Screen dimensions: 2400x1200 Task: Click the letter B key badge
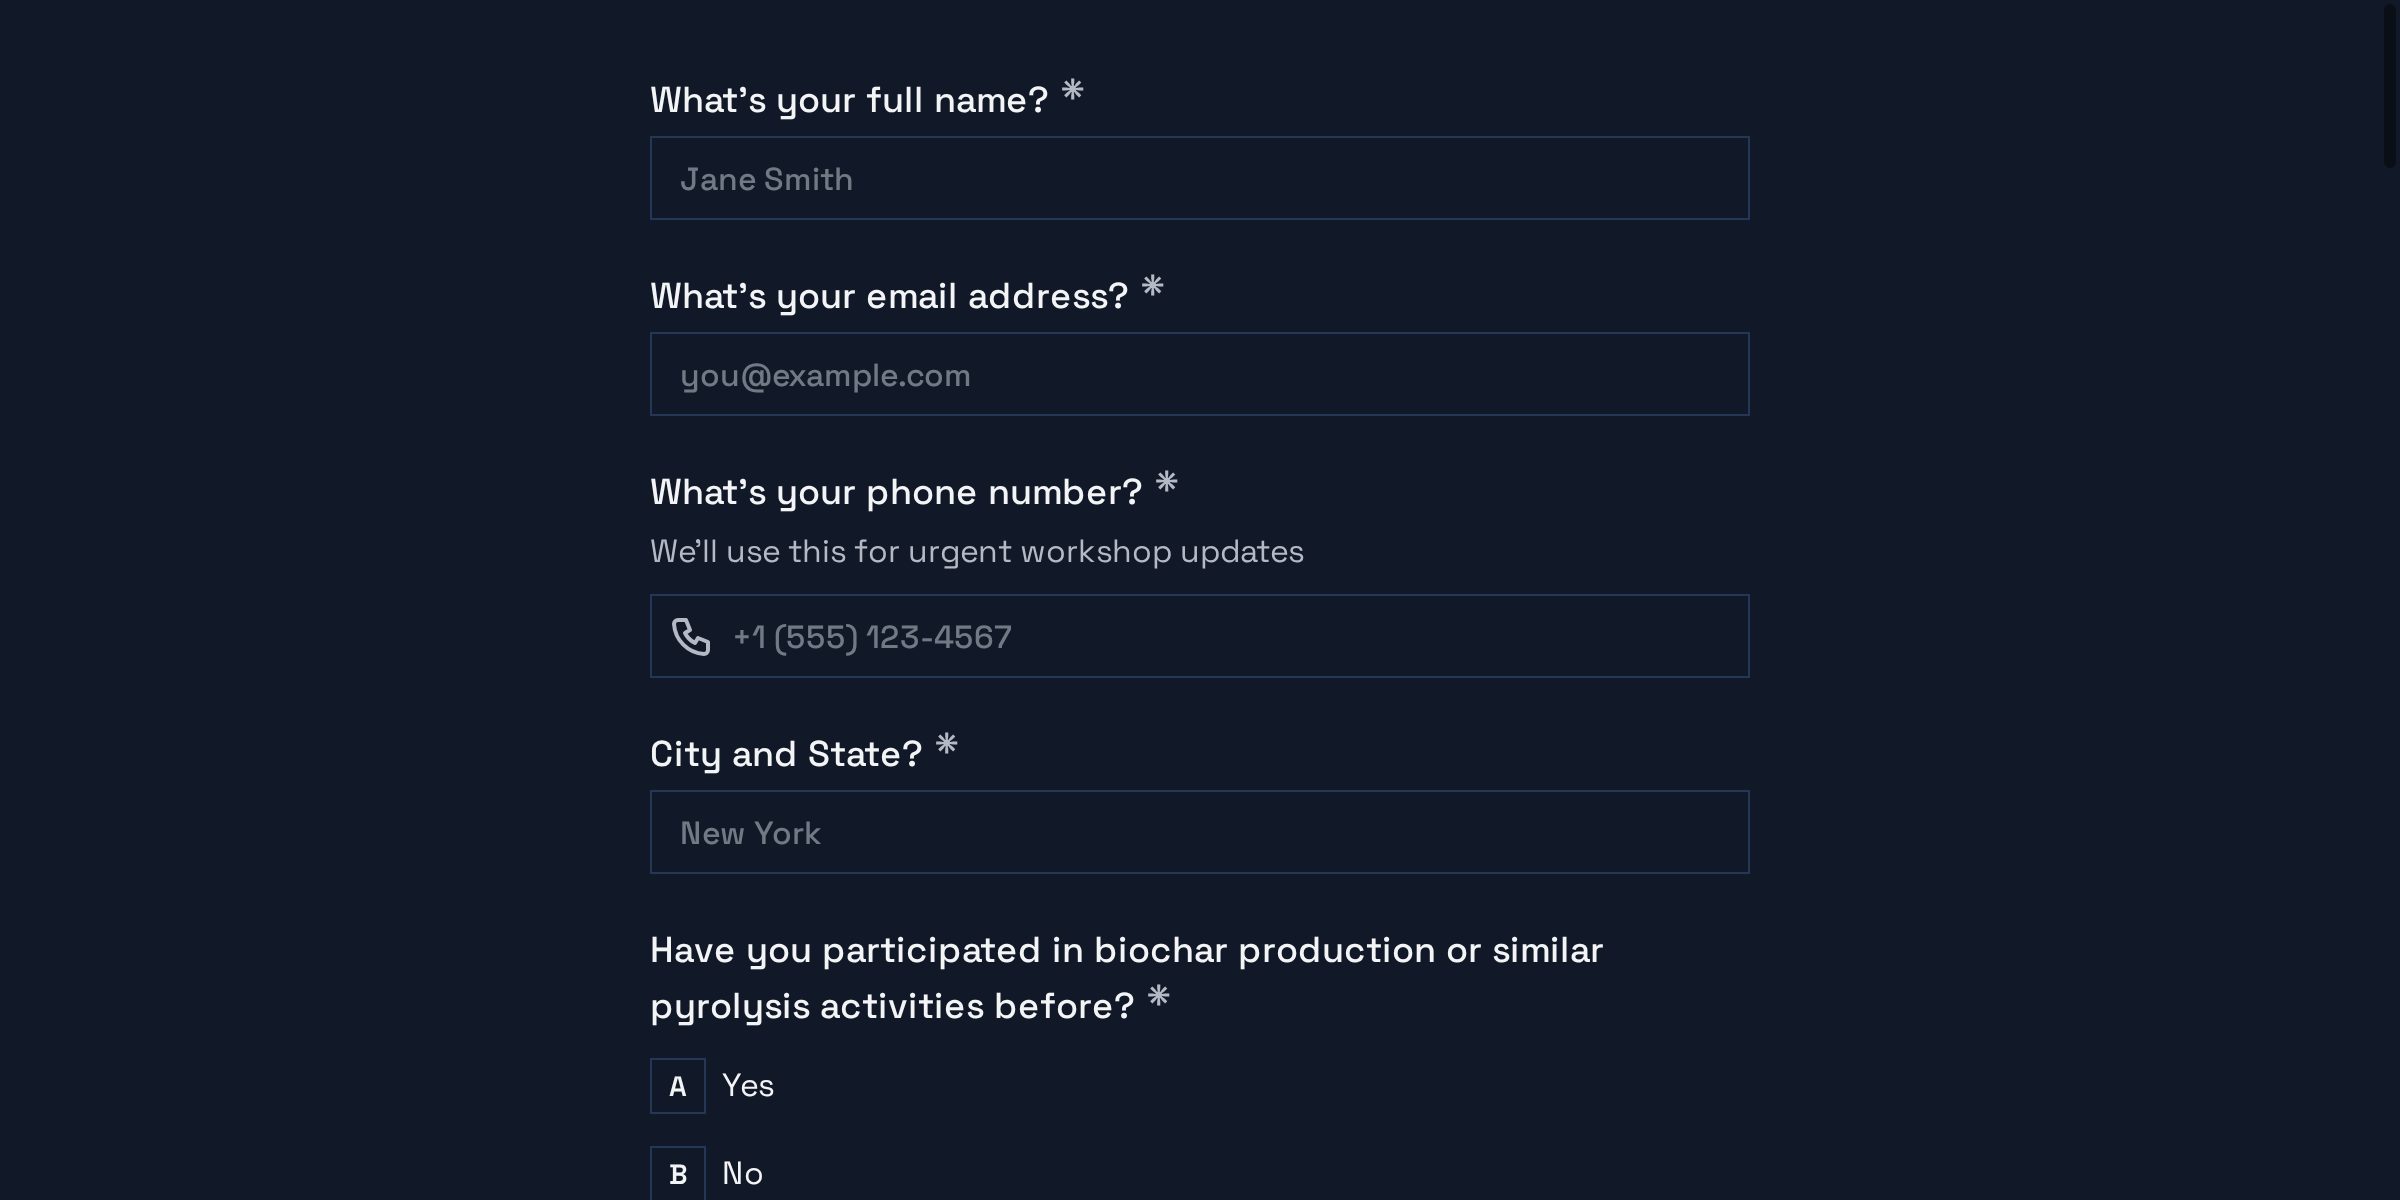pyautogui.click(x=678, y=1173)
